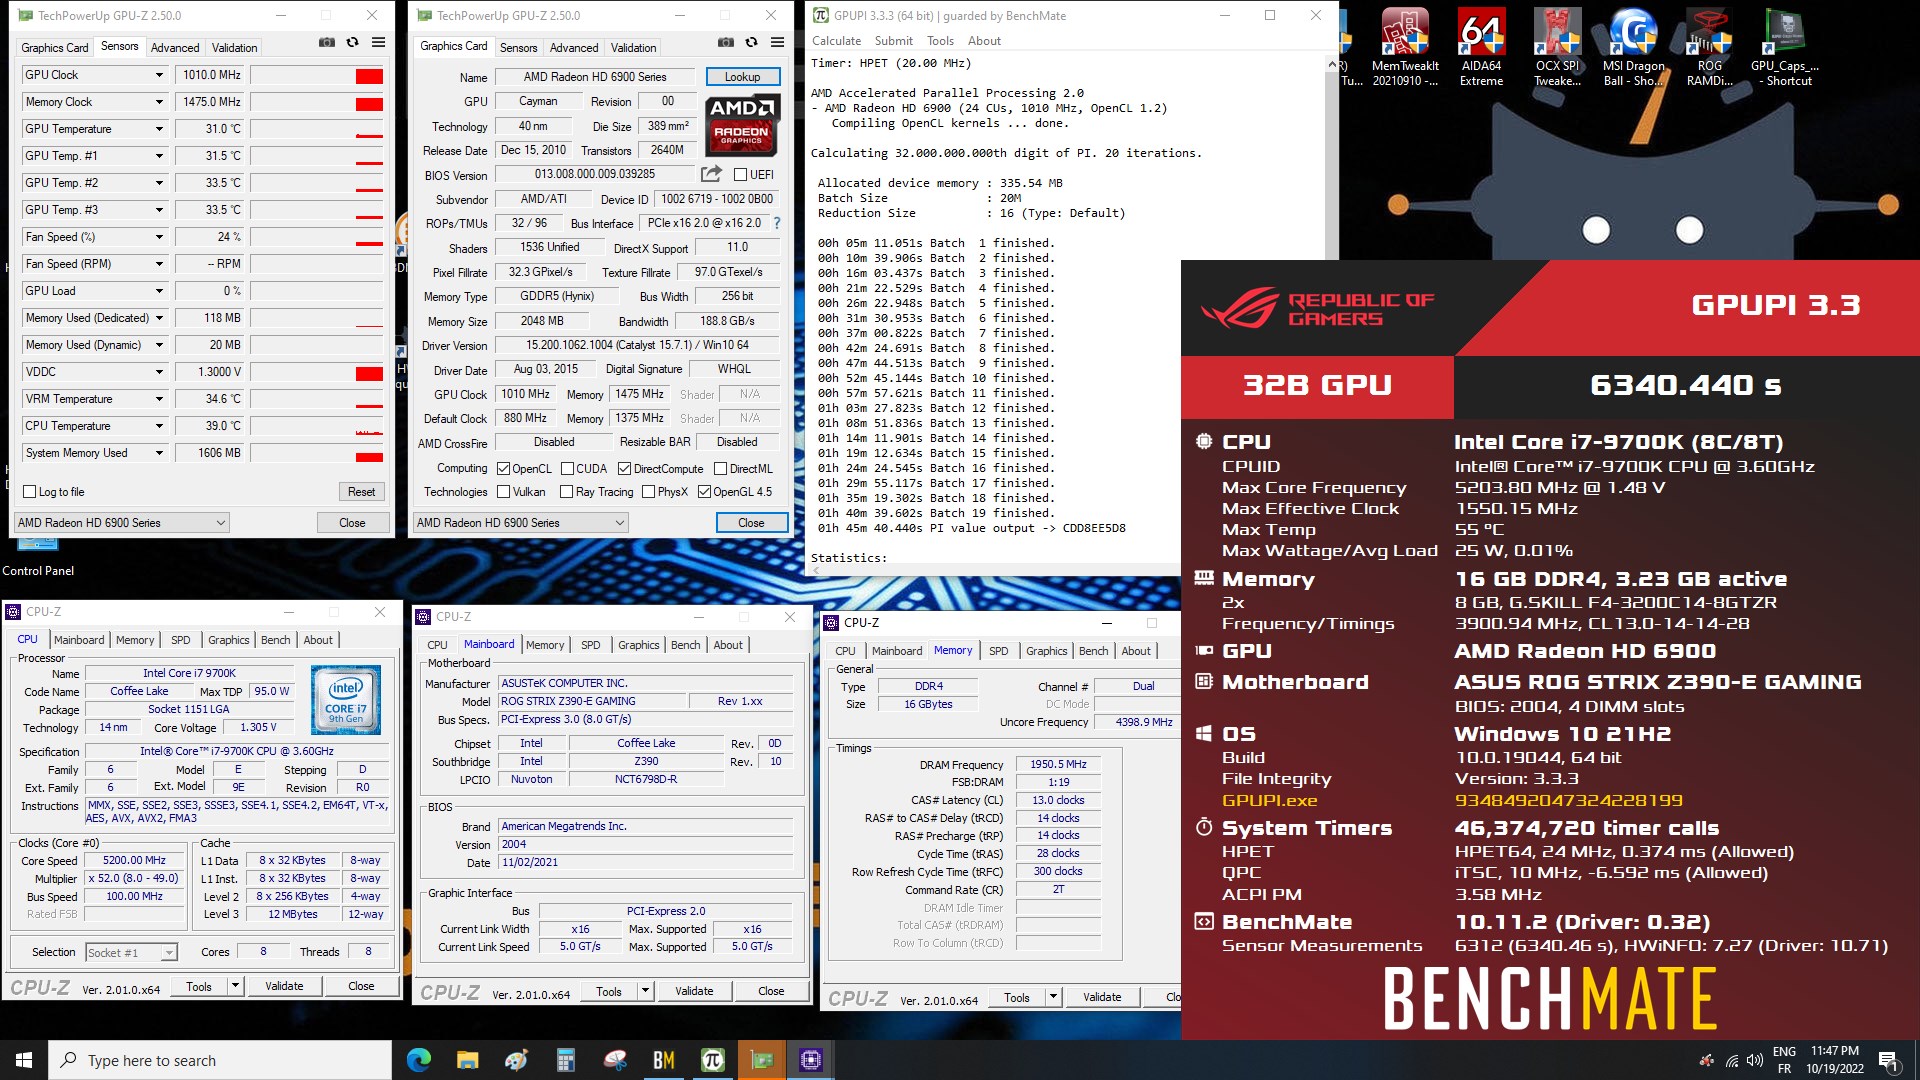Toggle CUDA computing checkbox
1920x1080 pixels.
coord(567,469)
